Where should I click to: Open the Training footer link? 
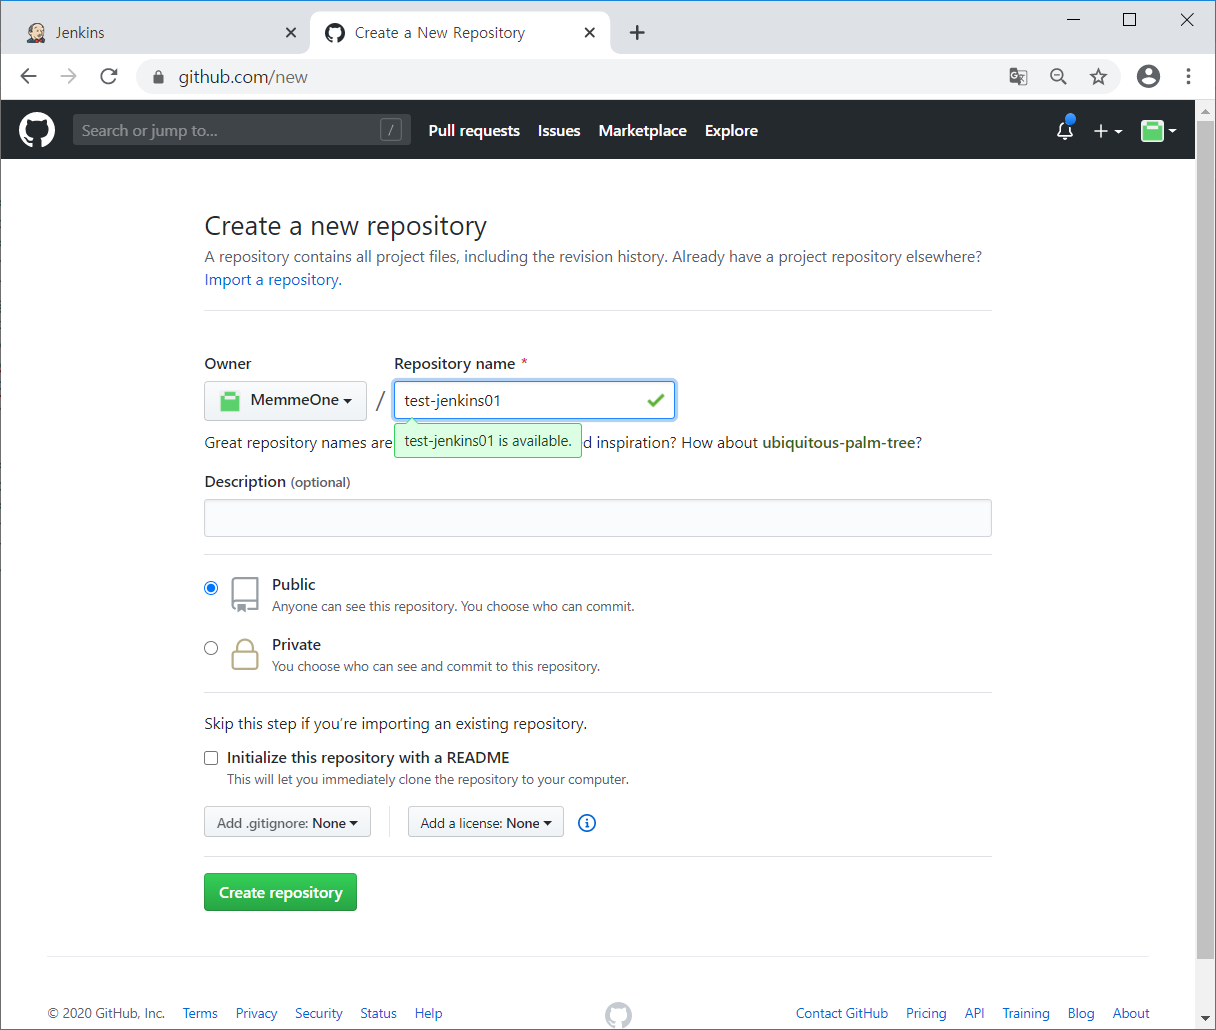point(1026,1013)
